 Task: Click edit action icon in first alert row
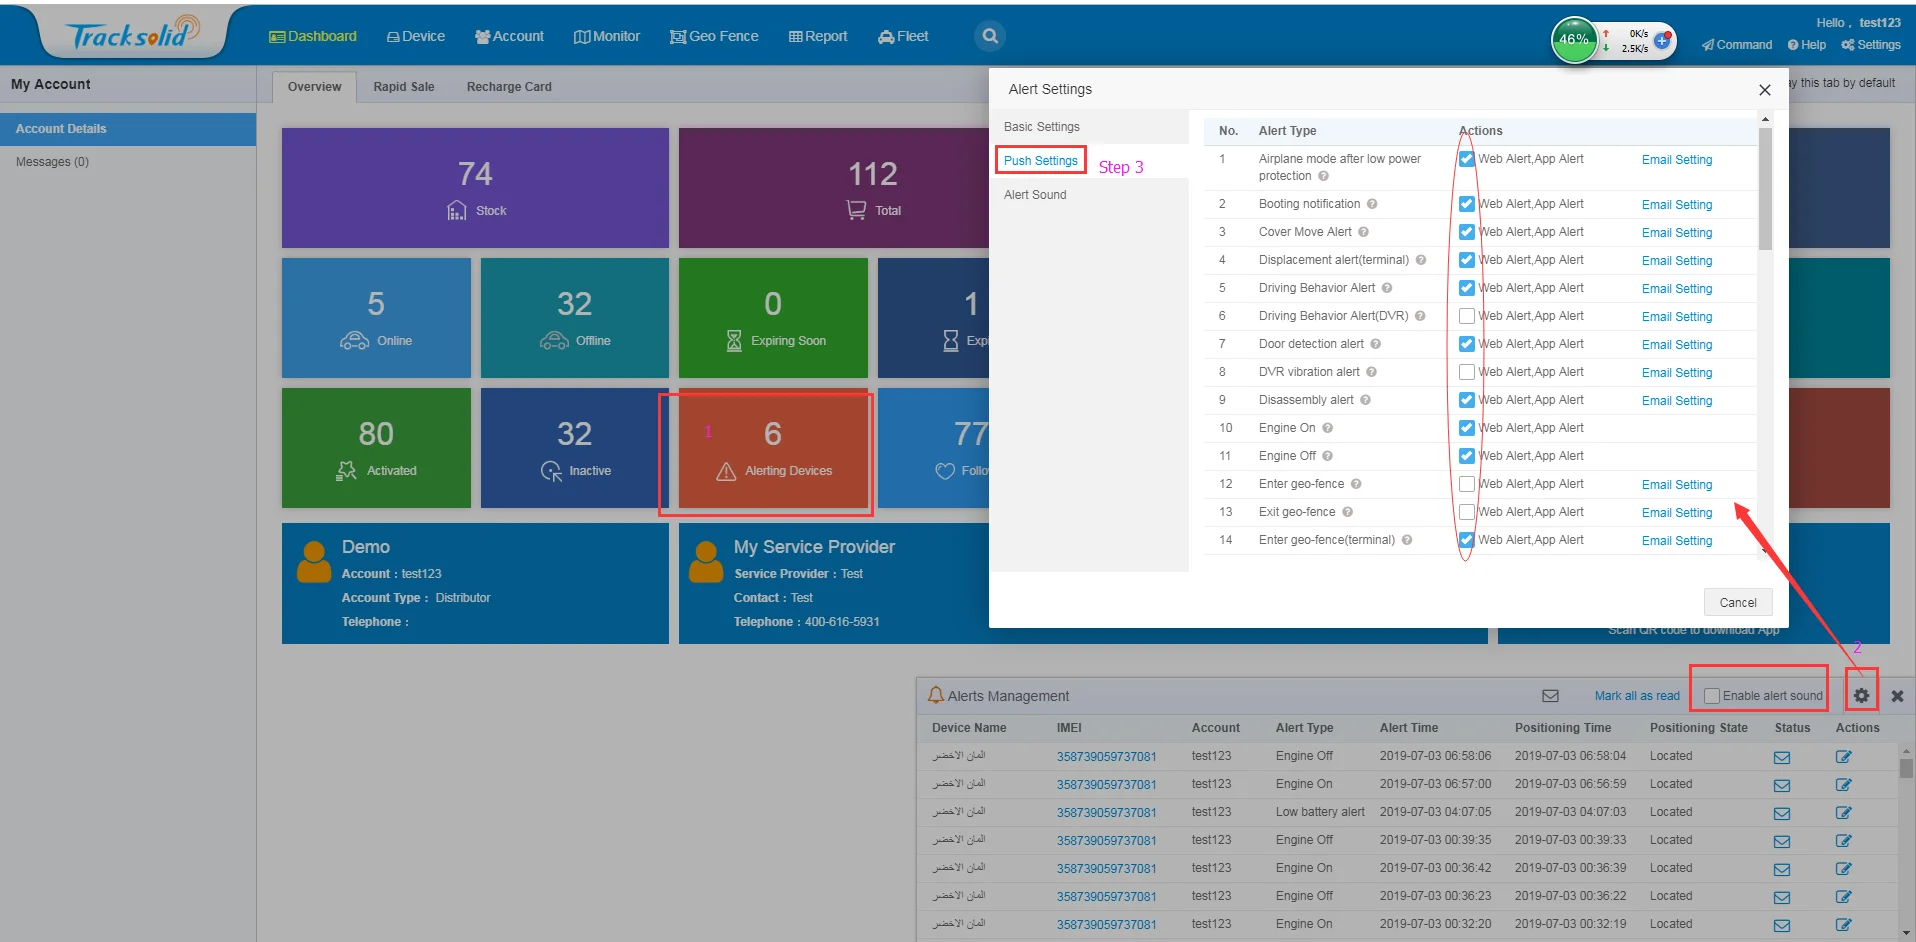tap(1843, 757)
